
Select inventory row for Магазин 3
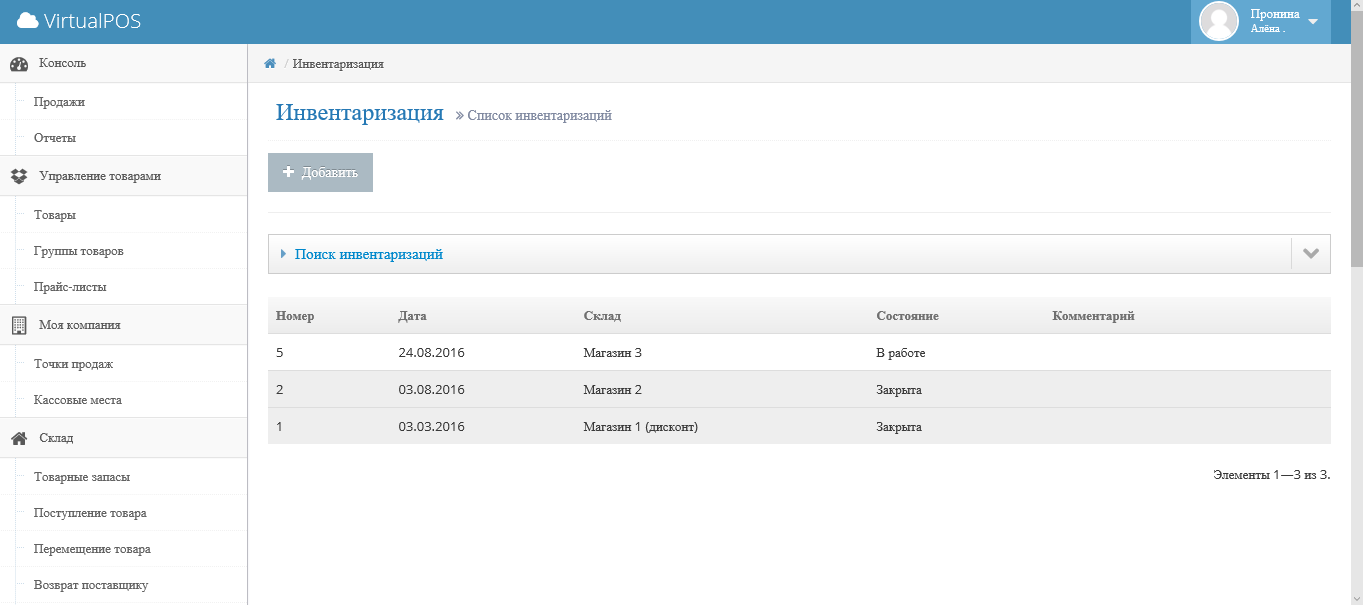(x=612, y=353)
